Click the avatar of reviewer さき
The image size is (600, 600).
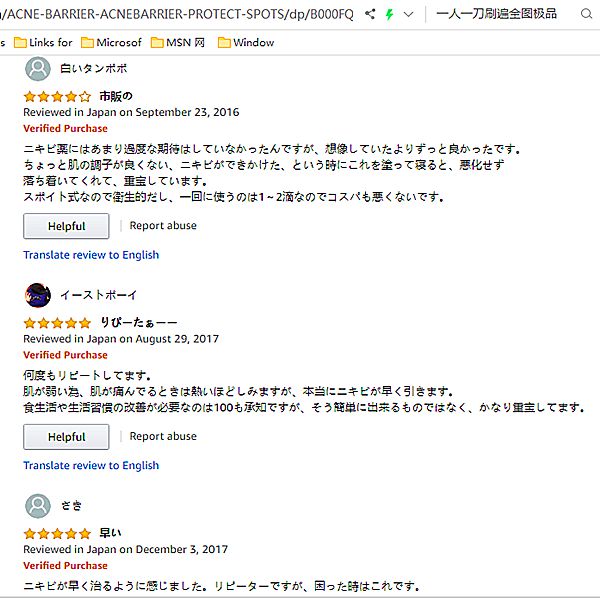click(38, 505)
